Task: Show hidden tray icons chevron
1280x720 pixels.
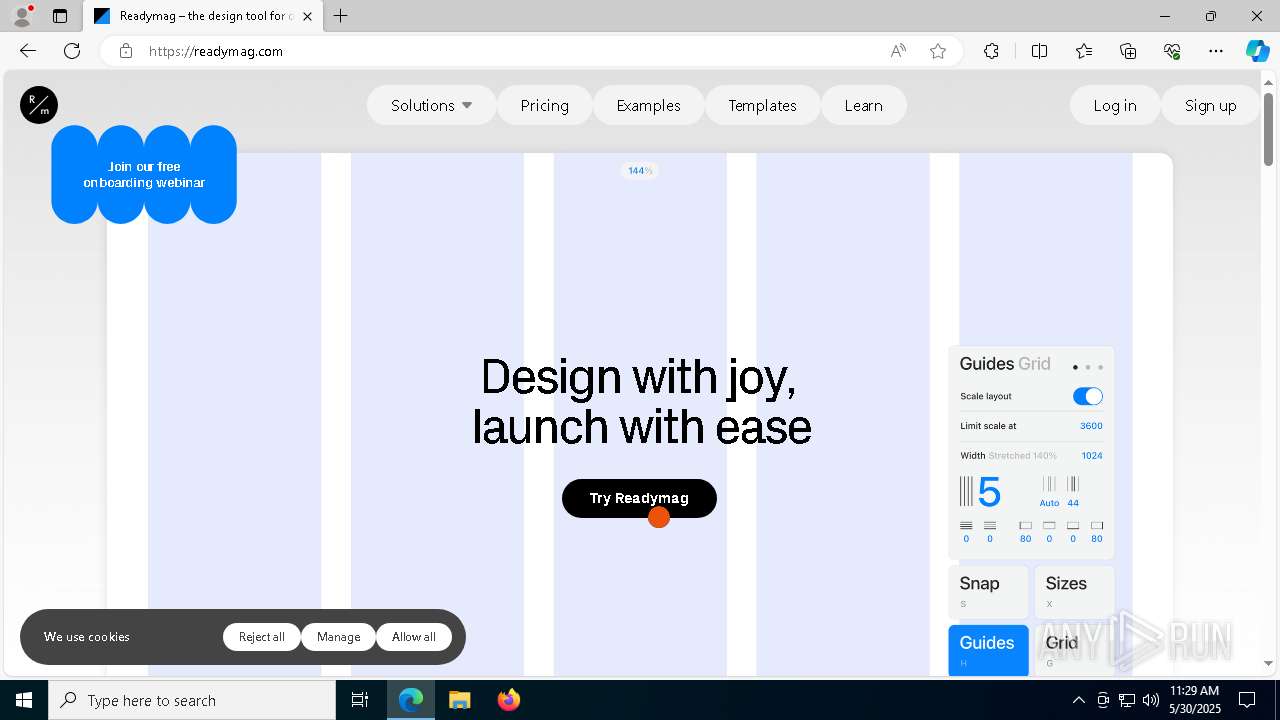Action: pyautogui.click(x=1078, y=700)
